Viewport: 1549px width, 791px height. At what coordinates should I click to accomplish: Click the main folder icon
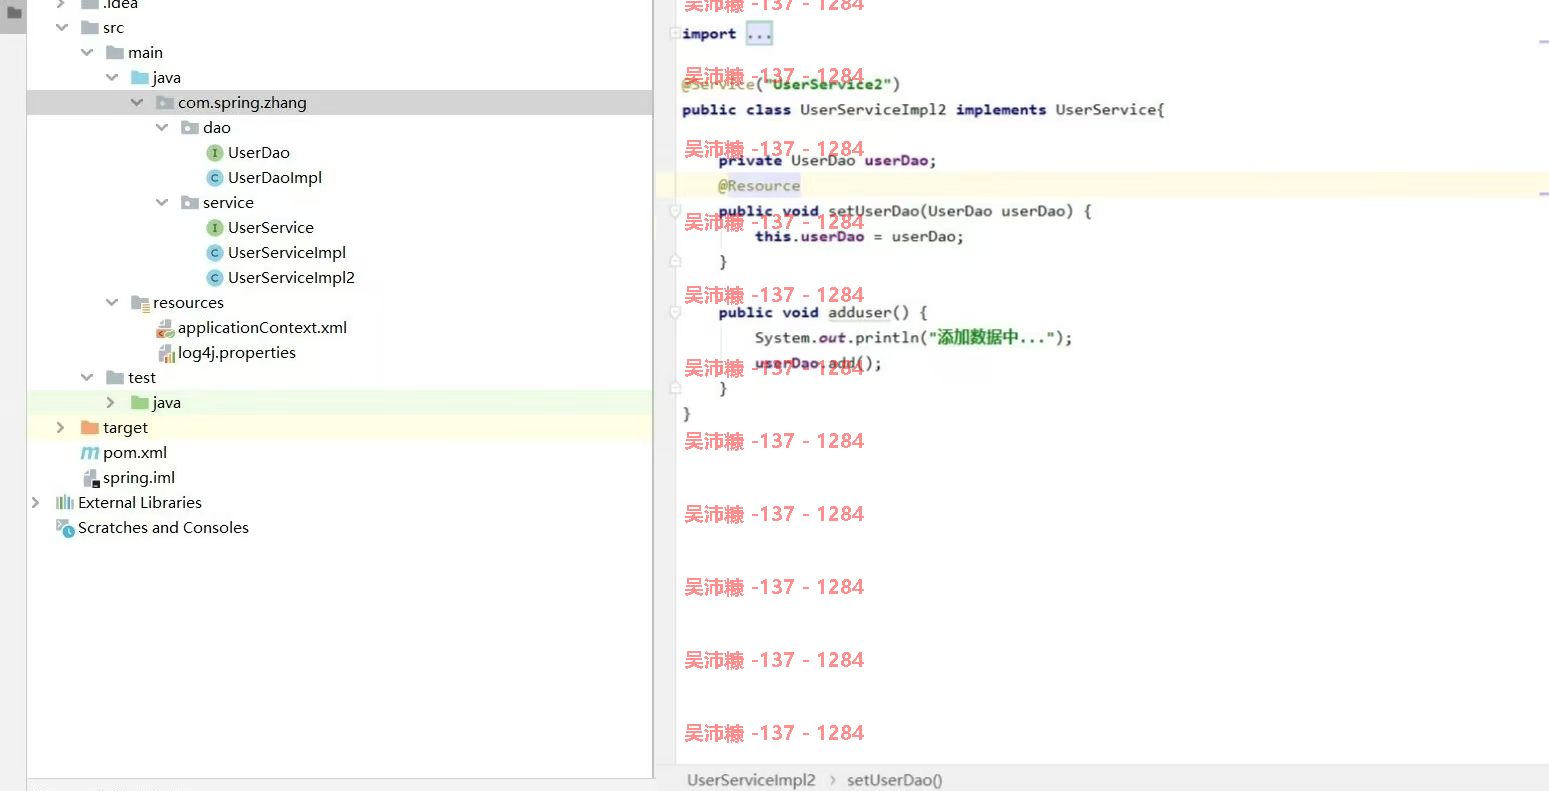pos(115,53)
